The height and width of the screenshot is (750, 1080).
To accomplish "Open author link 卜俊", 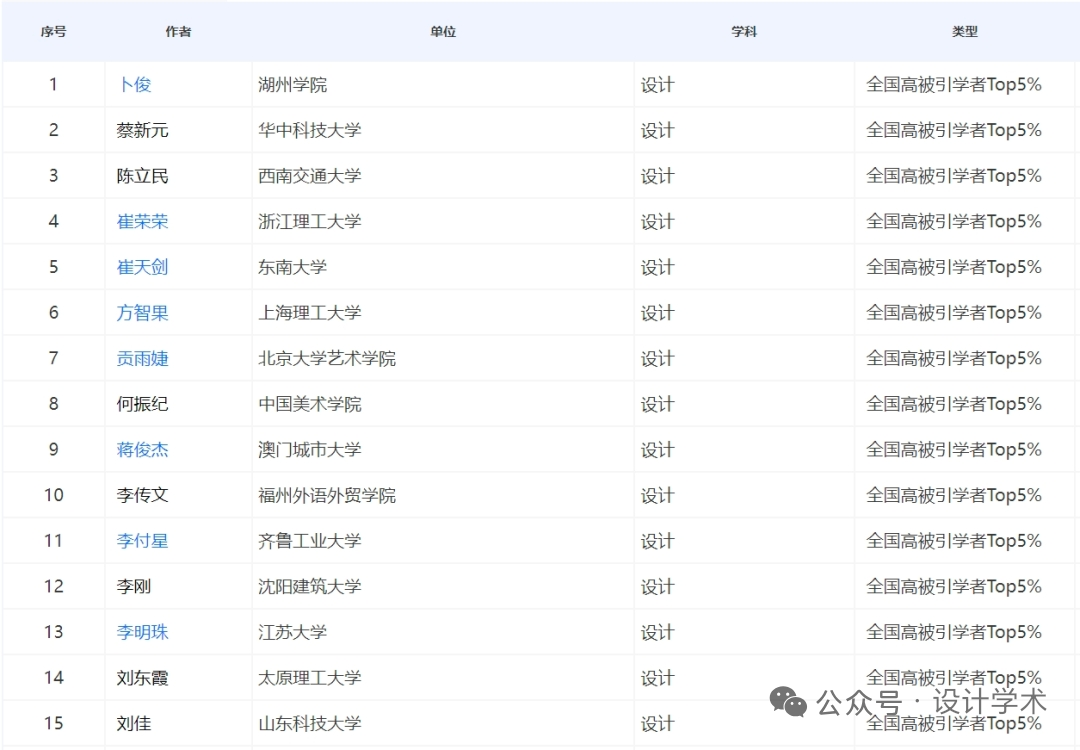I will point(134,85).
